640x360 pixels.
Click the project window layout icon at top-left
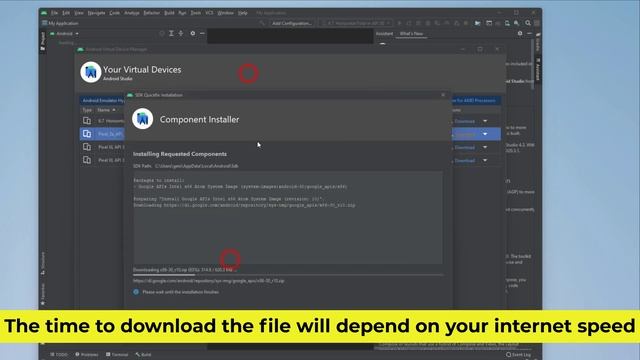click(x=44, y=23)
